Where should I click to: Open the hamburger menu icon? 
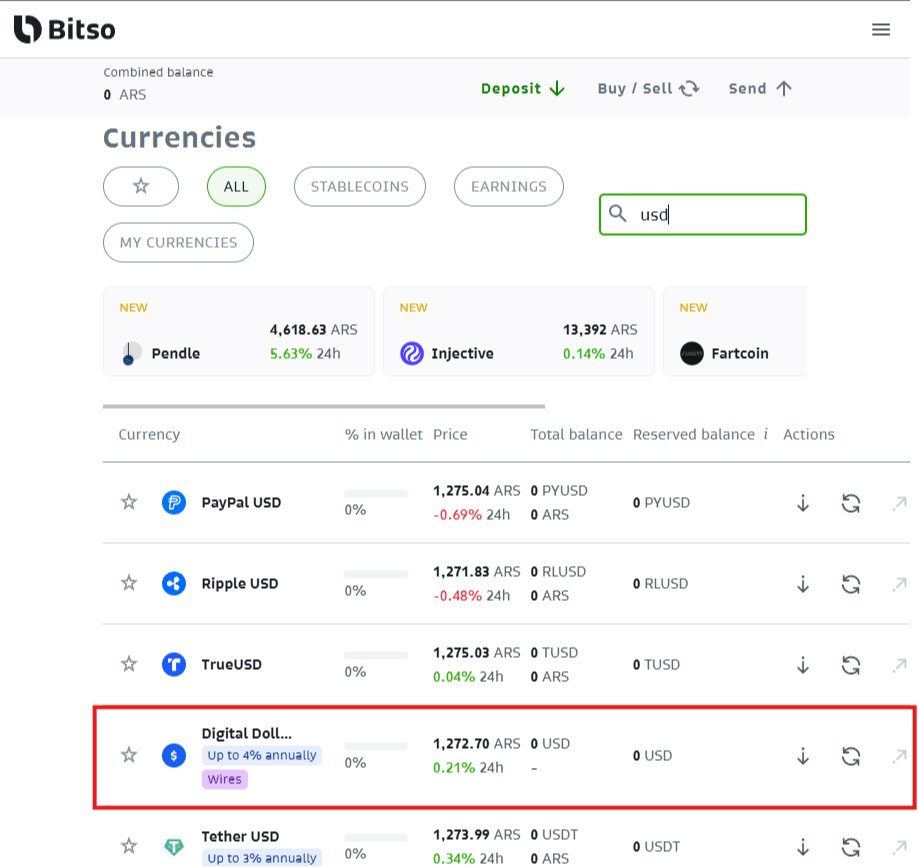coord(881,29)
